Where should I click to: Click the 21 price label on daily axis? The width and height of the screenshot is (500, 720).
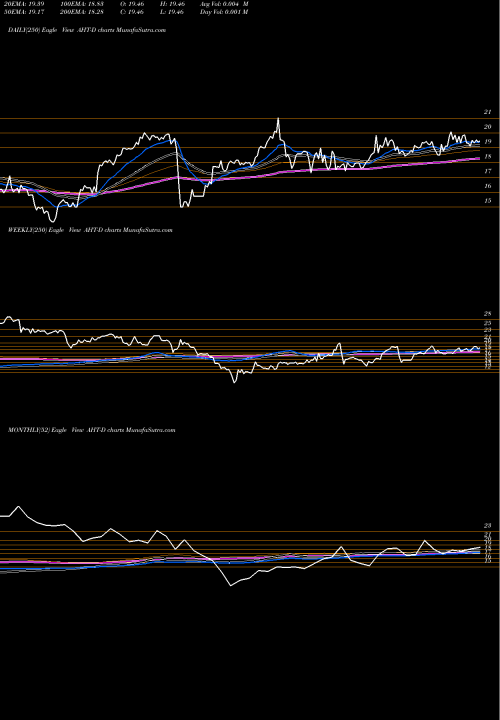[488, 112]
